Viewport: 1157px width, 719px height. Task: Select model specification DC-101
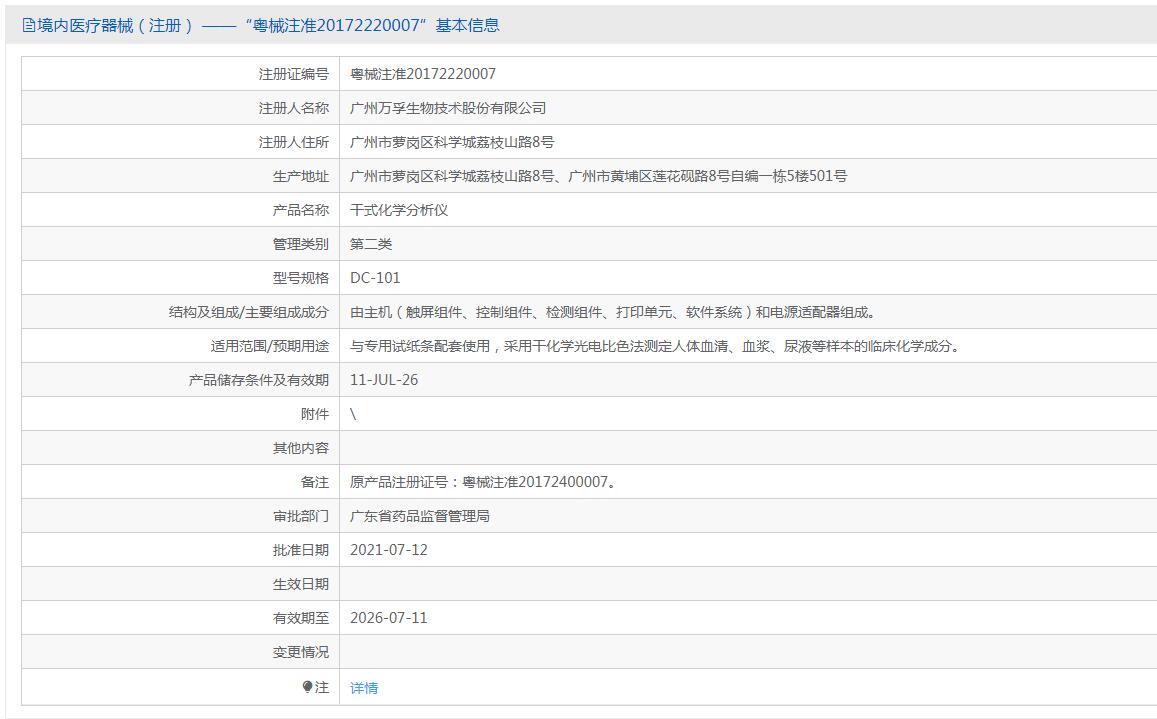pyautogui.click(x=375, y=278)
